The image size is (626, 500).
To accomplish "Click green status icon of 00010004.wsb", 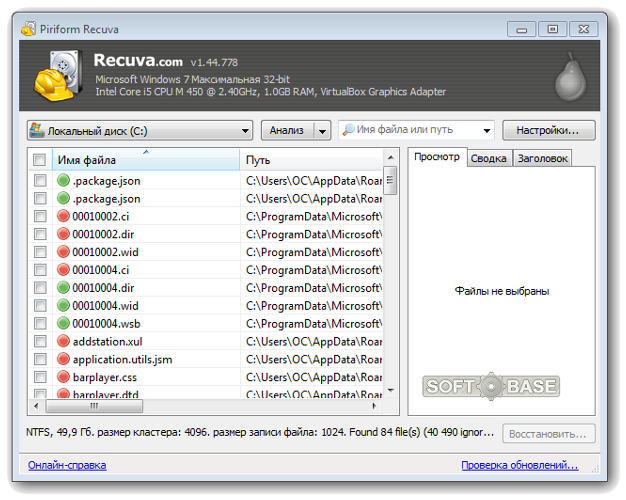I will (x=63, y=323).
